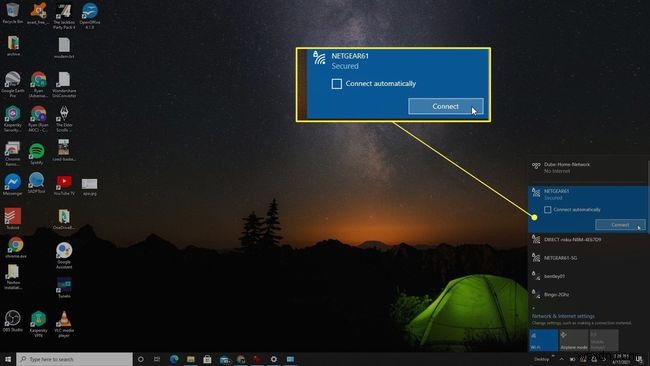The height and width of the screenshot is (366, 650).
Task: Open the Recycle Bin desktop icon
Action: point(13,12)
